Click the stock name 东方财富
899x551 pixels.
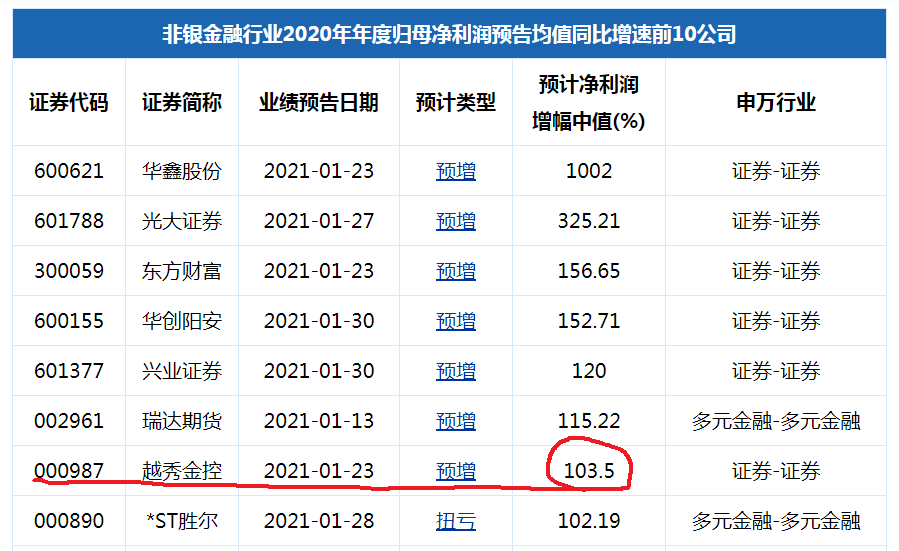(x=182, y=271)
